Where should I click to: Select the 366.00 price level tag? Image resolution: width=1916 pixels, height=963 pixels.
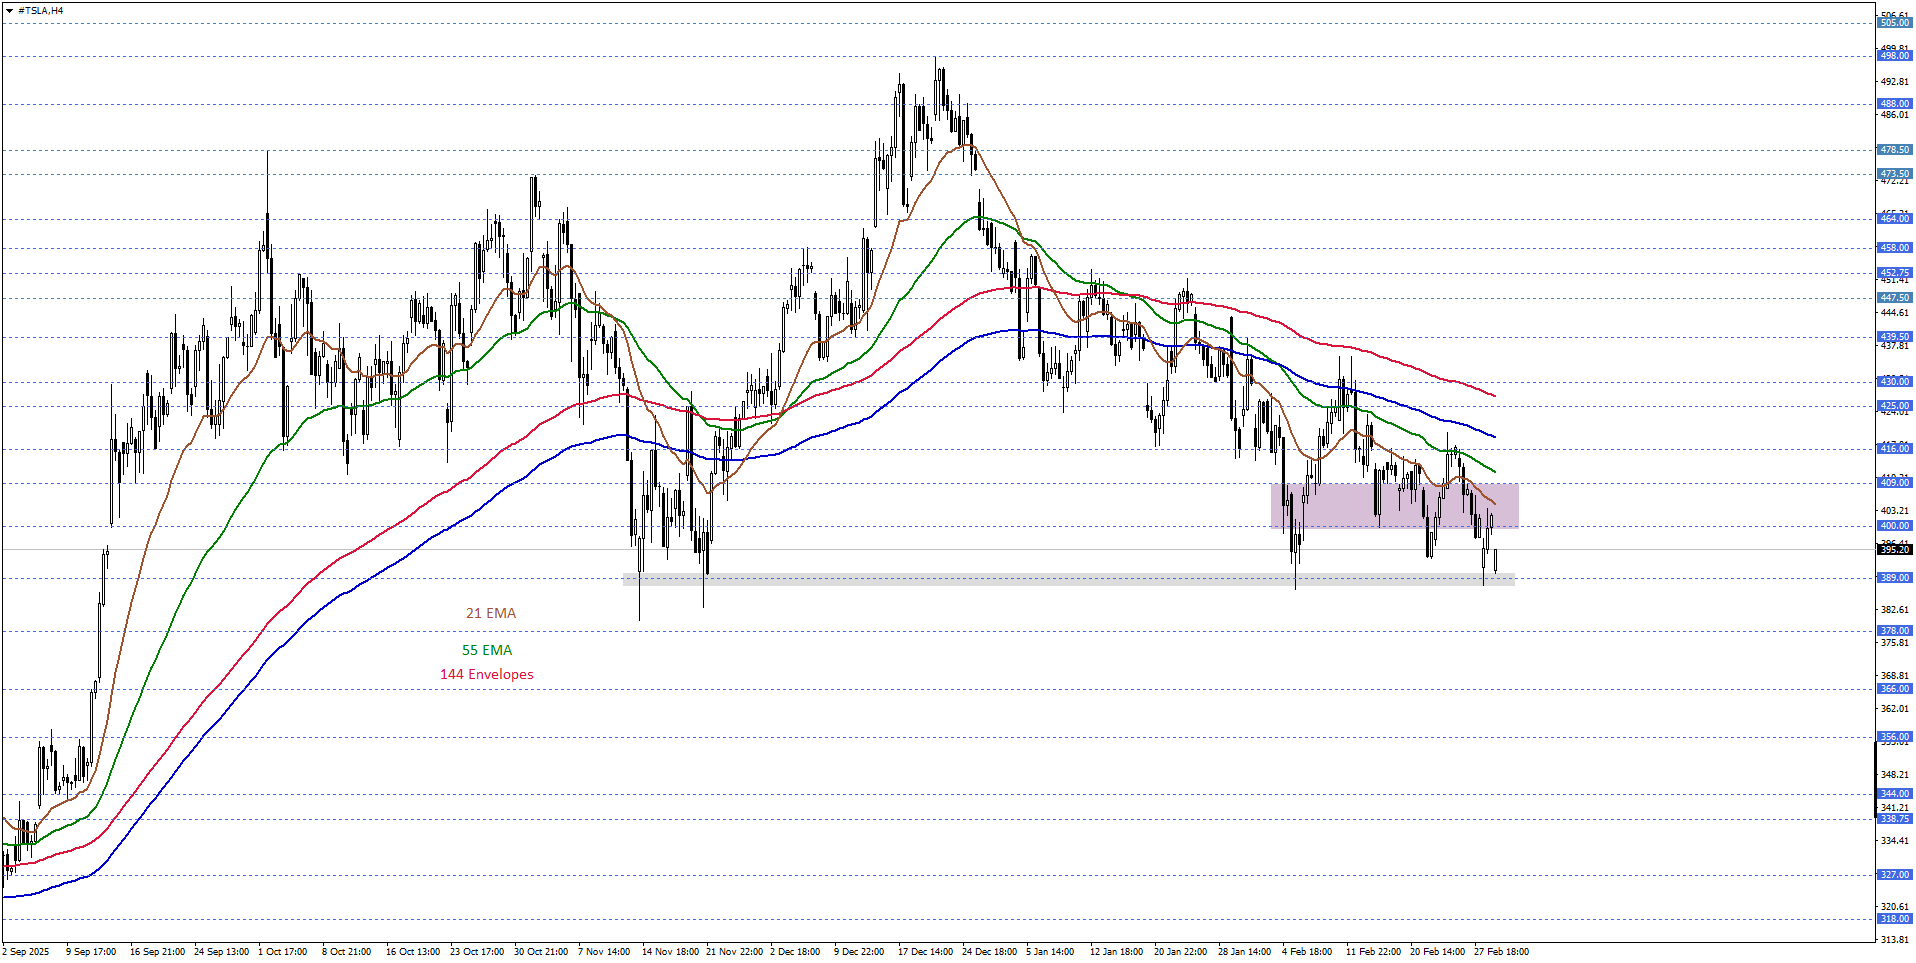point(1894,689)
